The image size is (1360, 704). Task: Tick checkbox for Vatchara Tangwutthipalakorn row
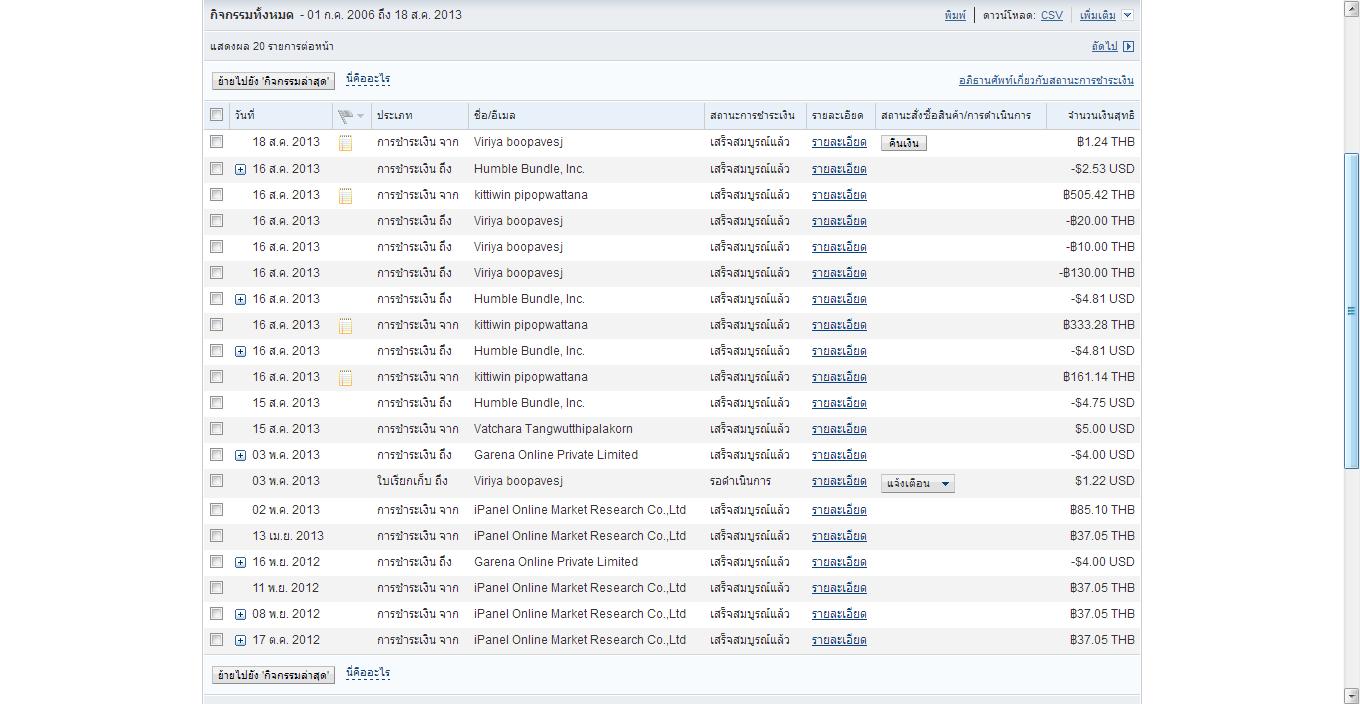(x=216, y=428)
